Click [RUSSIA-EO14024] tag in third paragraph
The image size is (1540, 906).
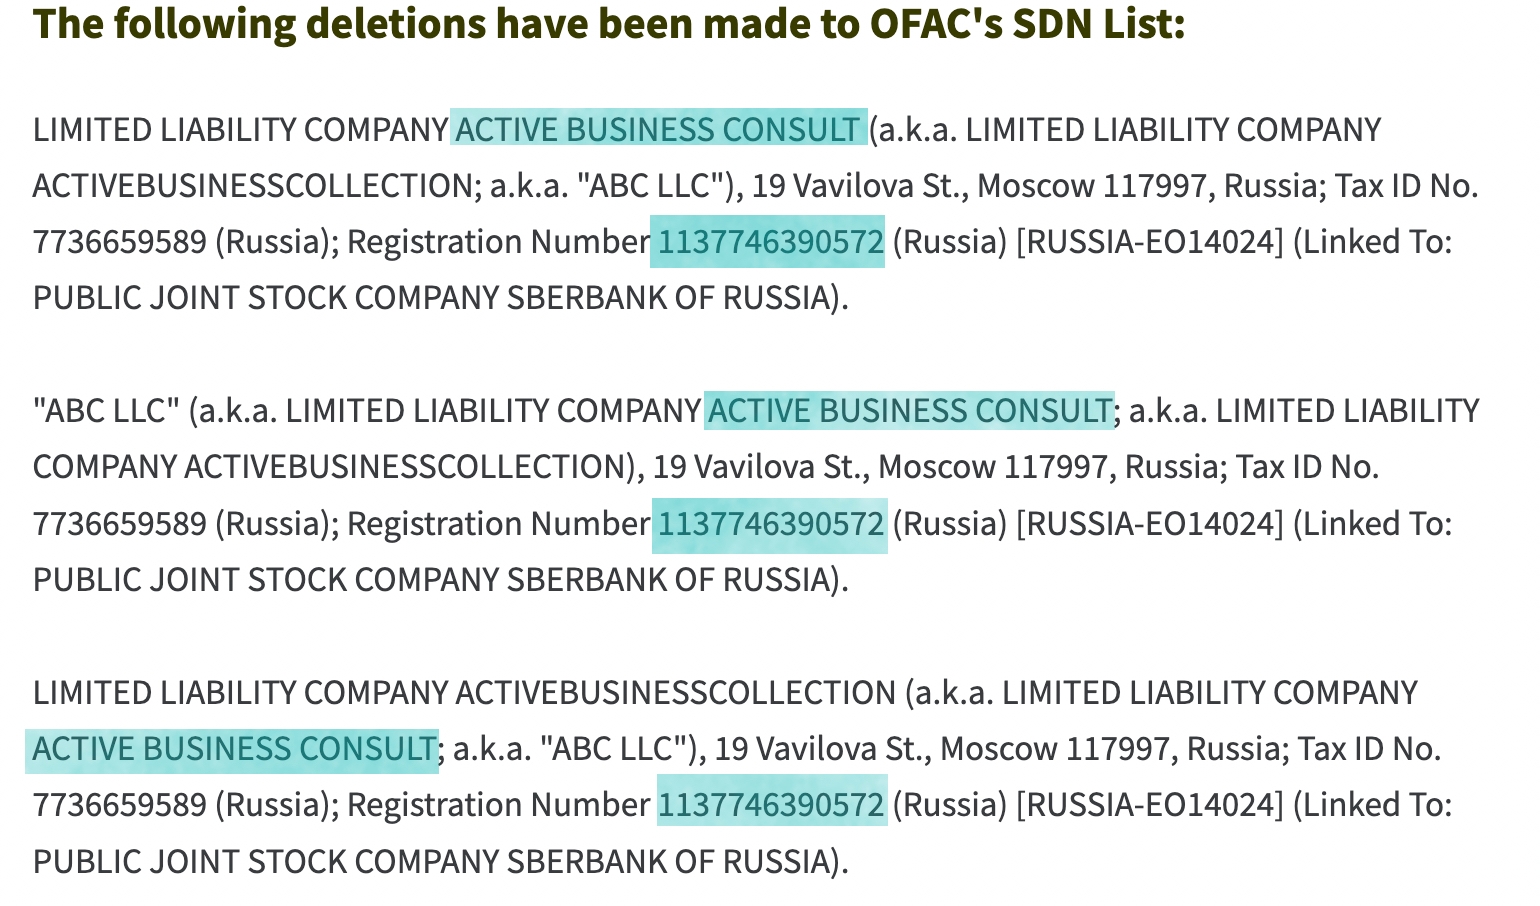1149,805
